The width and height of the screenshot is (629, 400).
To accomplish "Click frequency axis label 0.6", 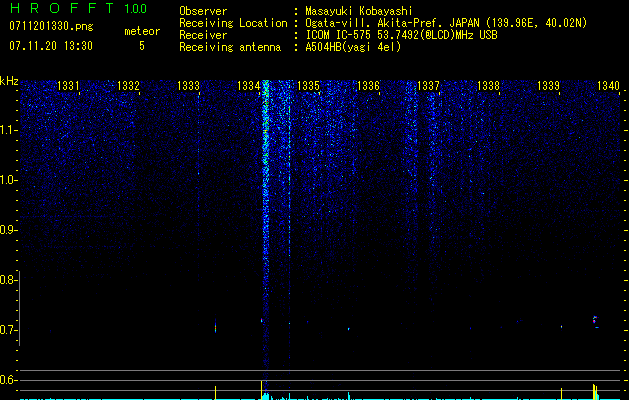I will (x=8, y=380).
